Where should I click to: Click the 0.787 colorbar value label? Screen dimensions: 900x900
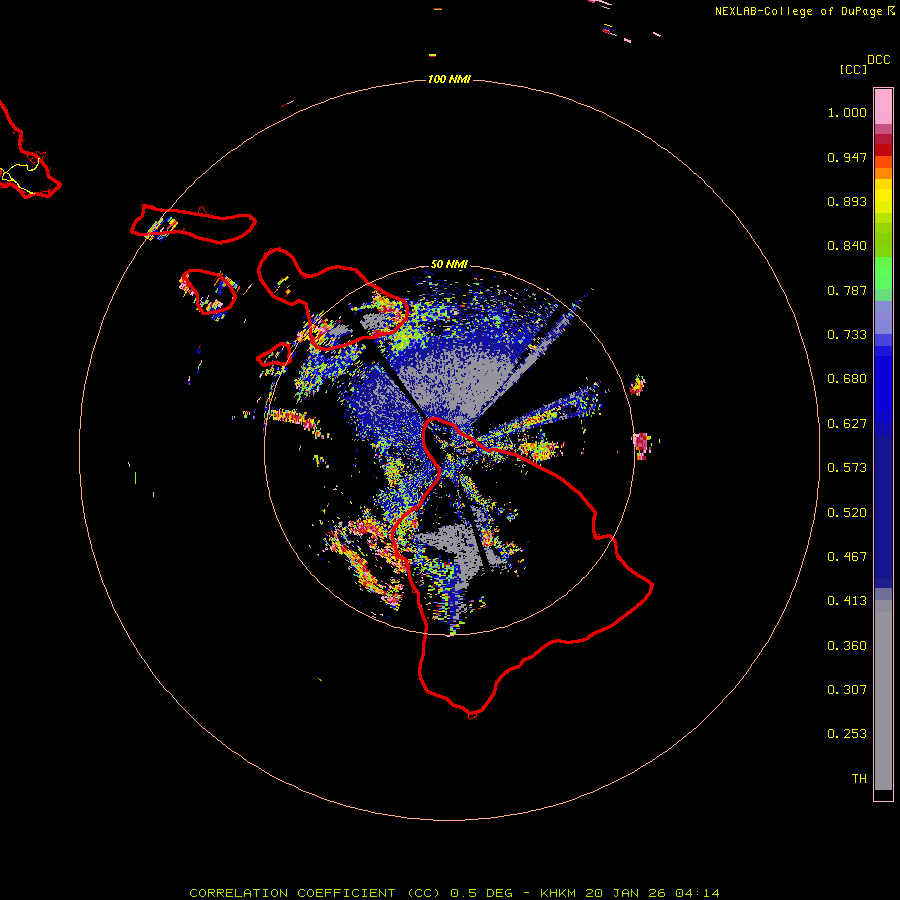[x=847, y=290]
